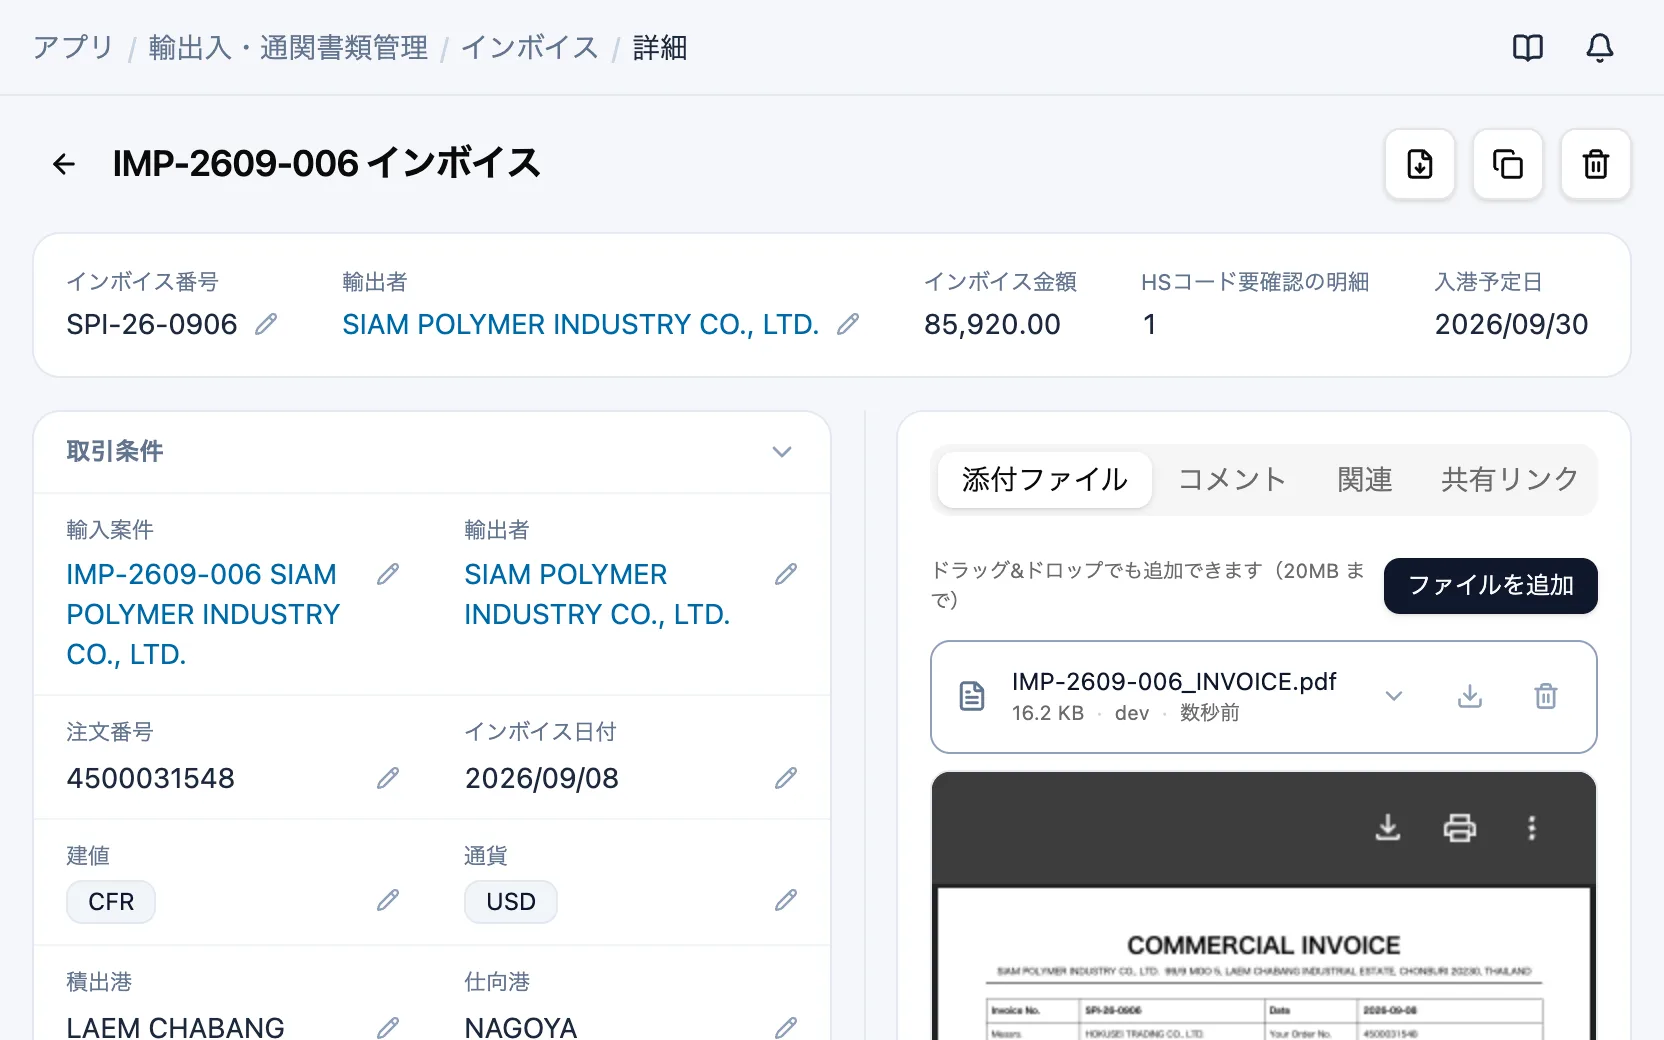Click invoice amount 85,920.00
Image resolution: width=1664 pixels, height=1040 pixels.
tap(992, 324)
